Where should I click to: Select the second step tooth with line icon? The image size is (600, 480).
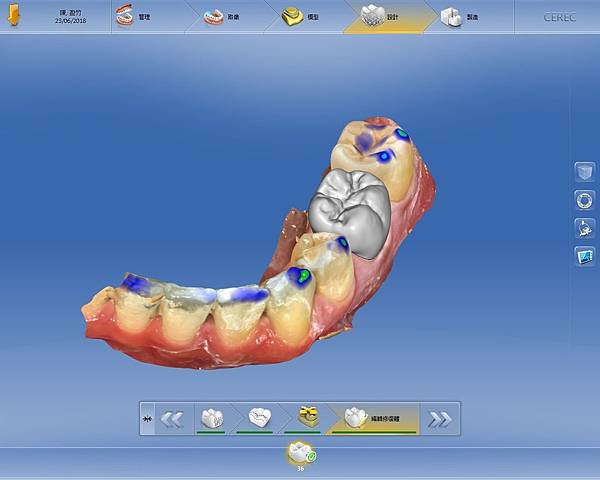[x=259, y=418]
